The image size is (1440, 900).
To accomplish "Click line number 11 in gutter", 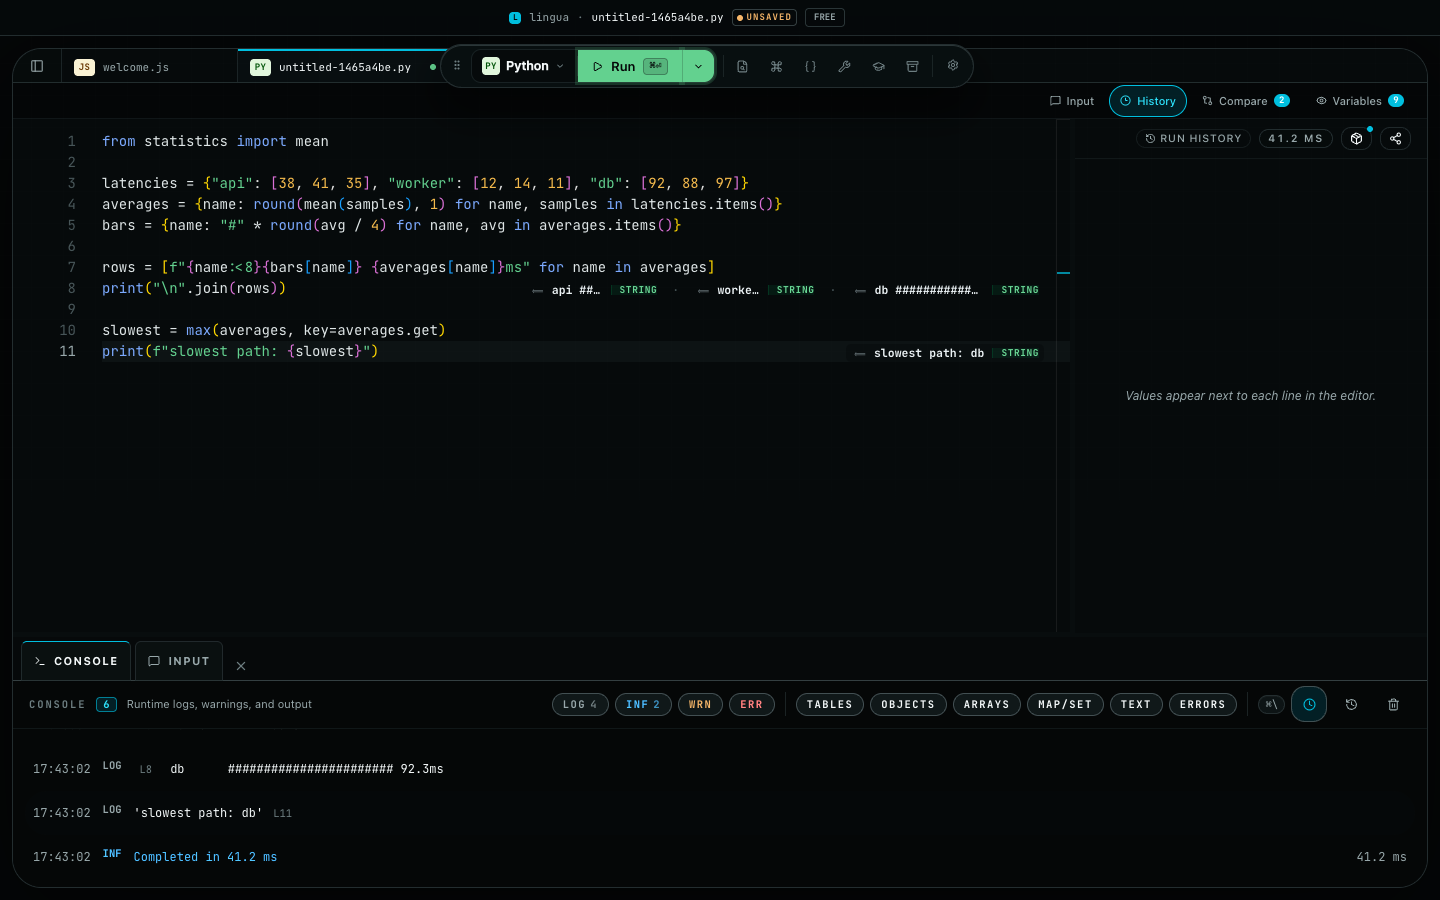I will point(67,351).
